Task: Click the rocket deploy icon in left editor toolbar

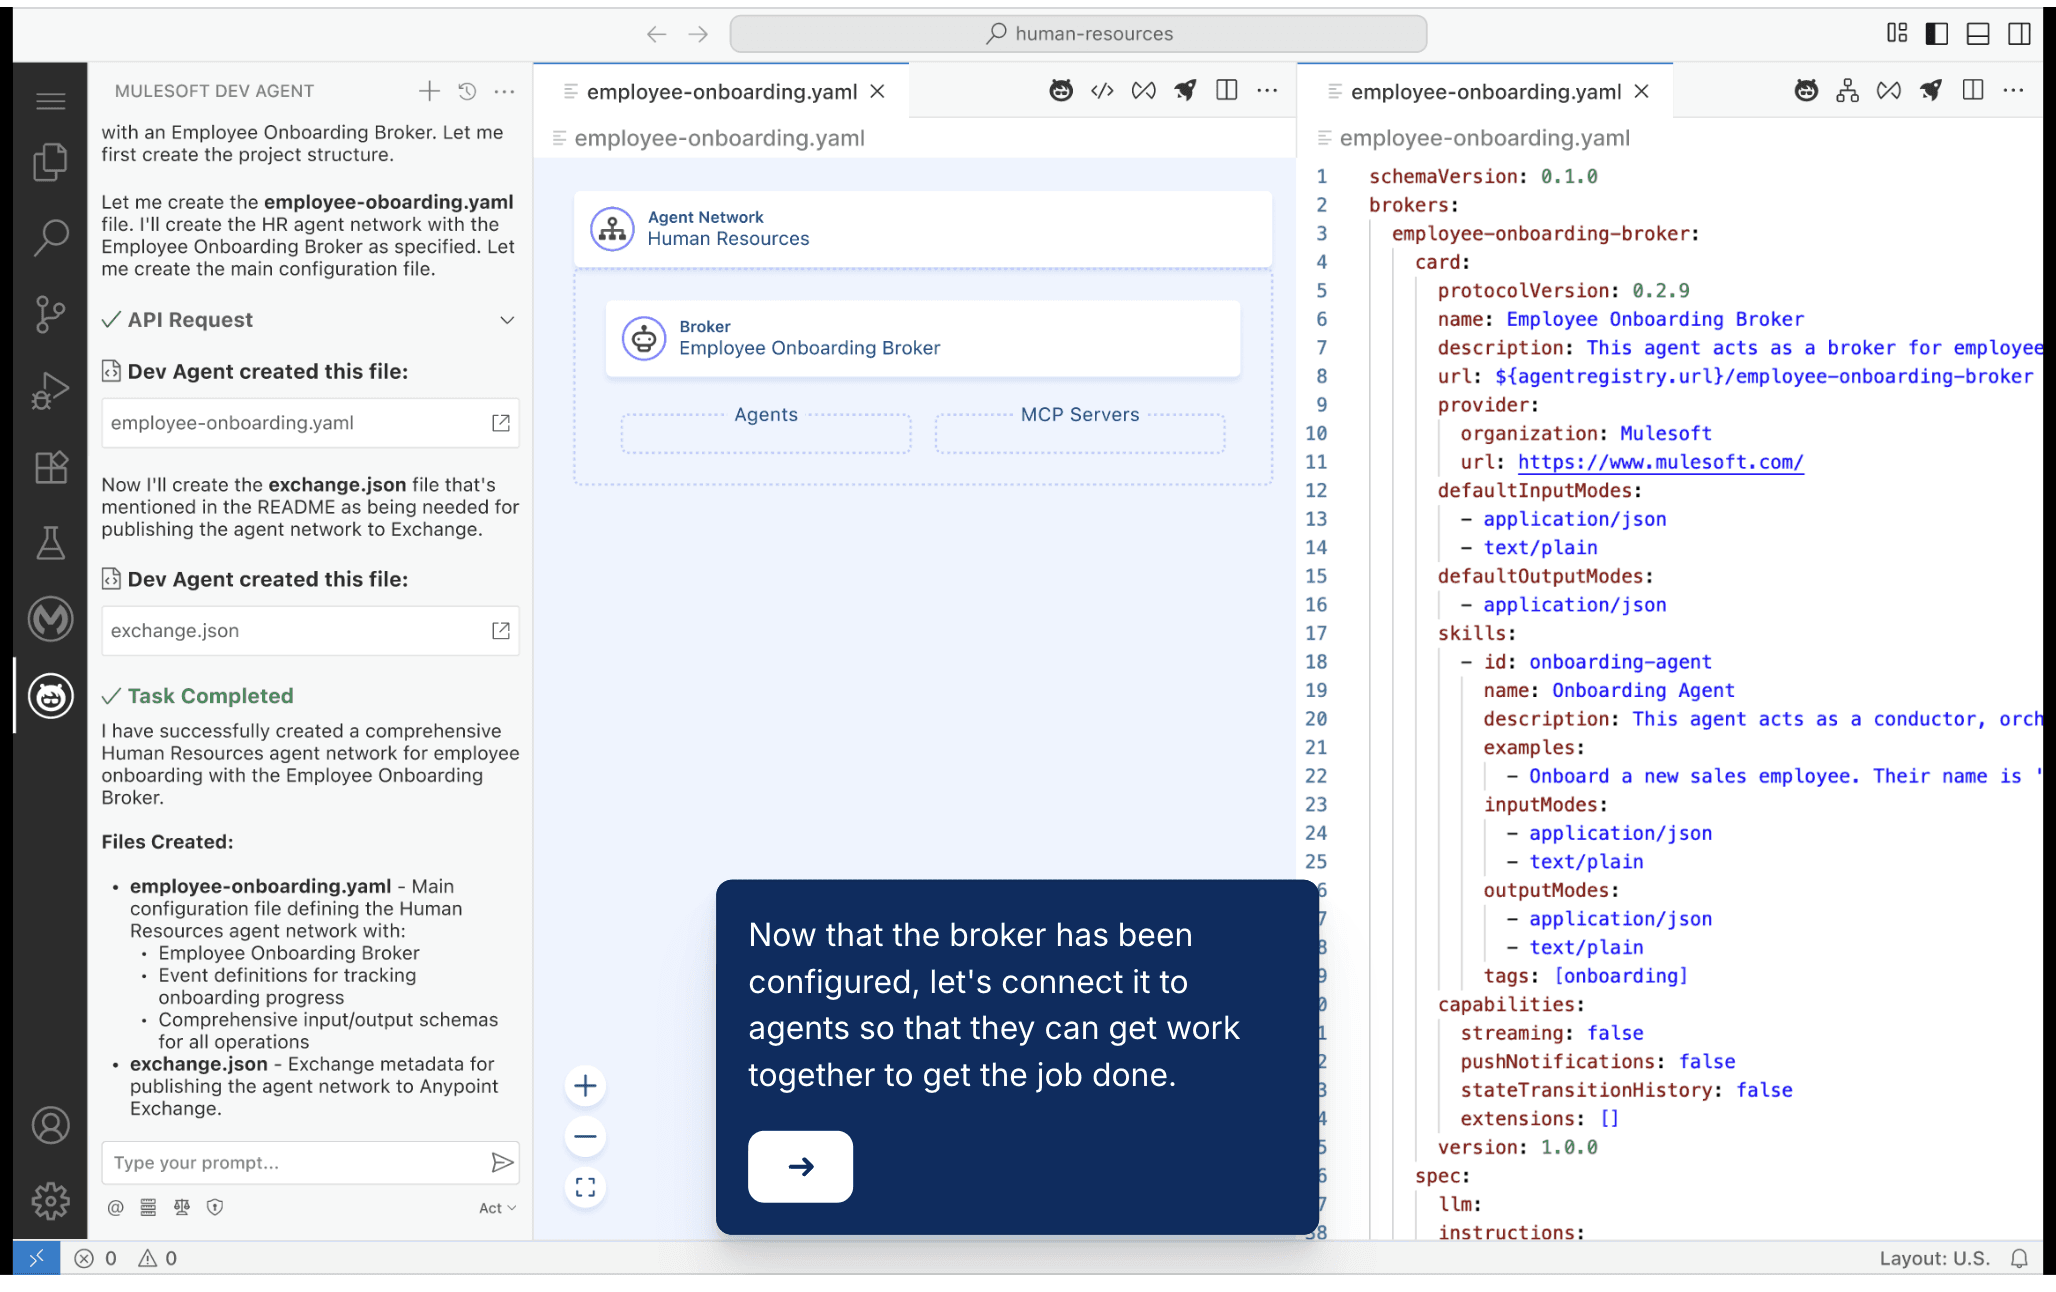Action: tap(1185, 91)
